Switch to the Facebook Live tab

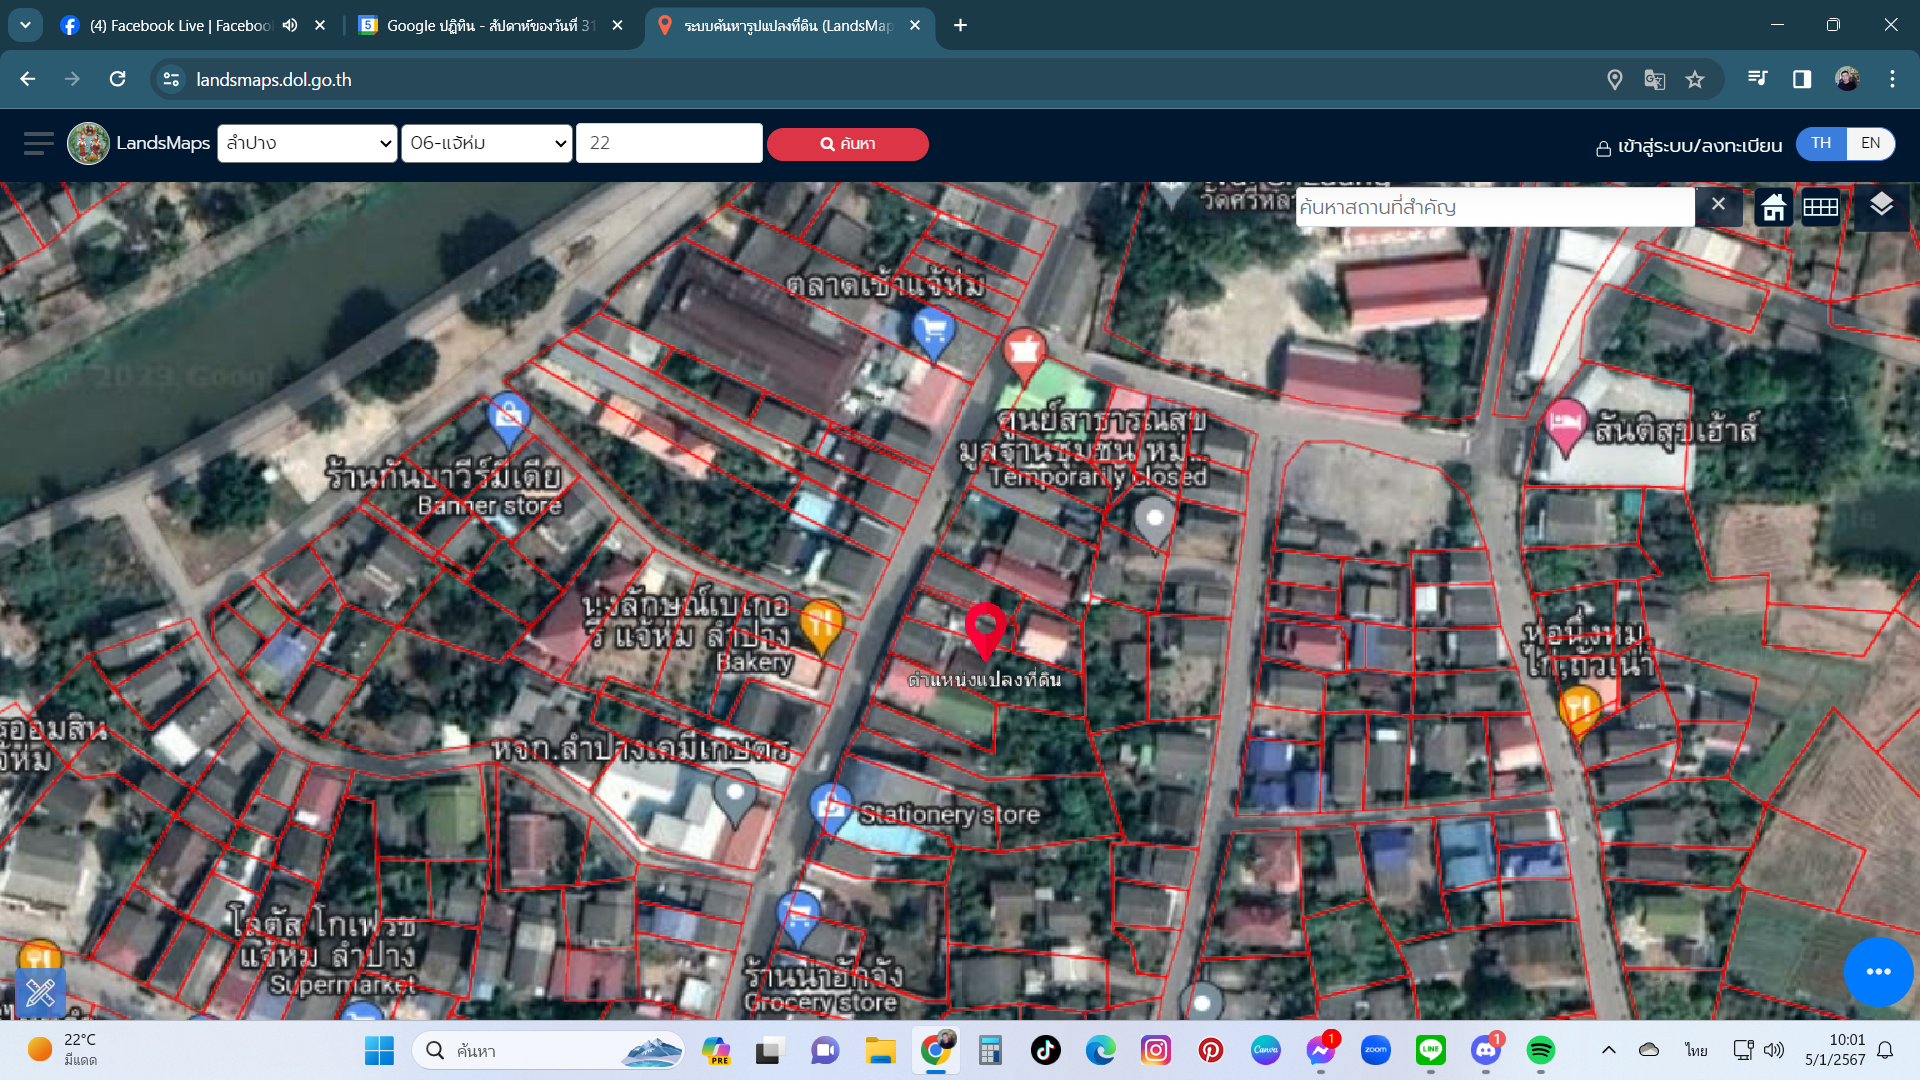[x=180, y=26]
